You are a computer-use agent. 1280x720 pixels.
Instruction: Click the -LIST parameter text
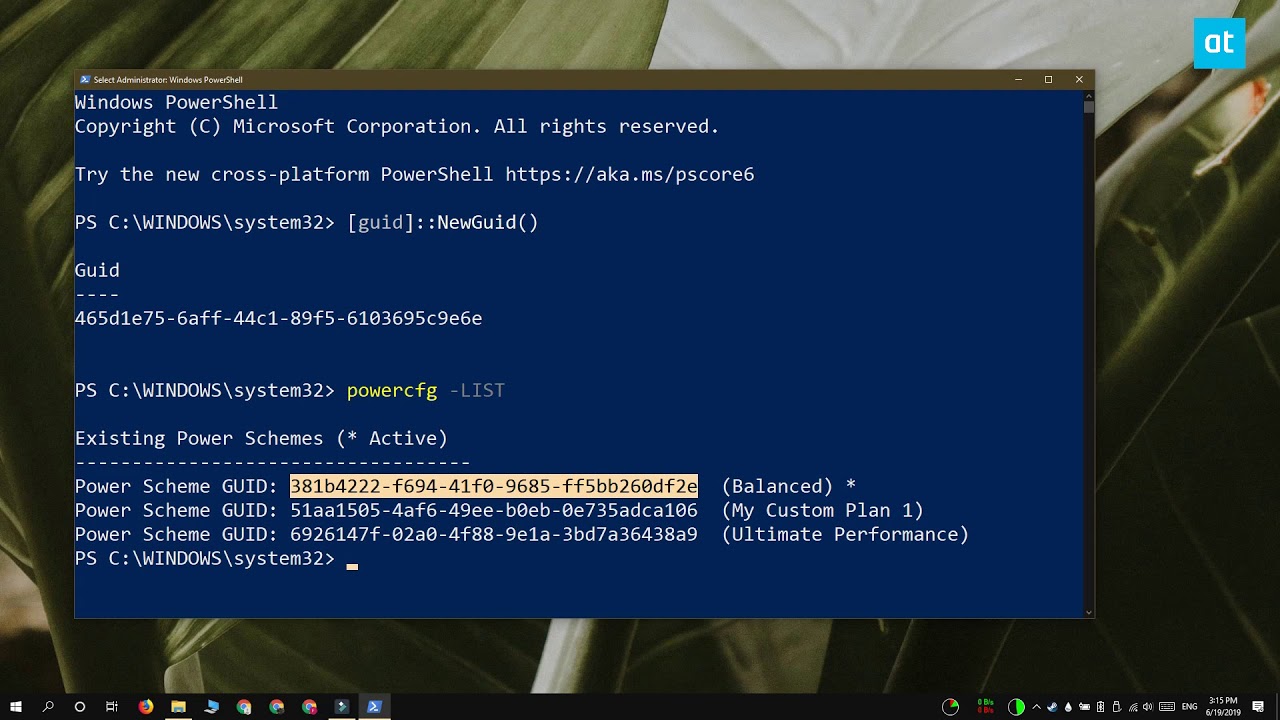[x=477, y=390]
